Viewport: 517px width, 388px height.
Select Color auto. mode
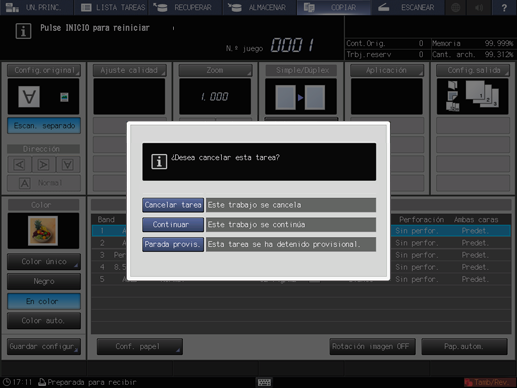(44, 321)
